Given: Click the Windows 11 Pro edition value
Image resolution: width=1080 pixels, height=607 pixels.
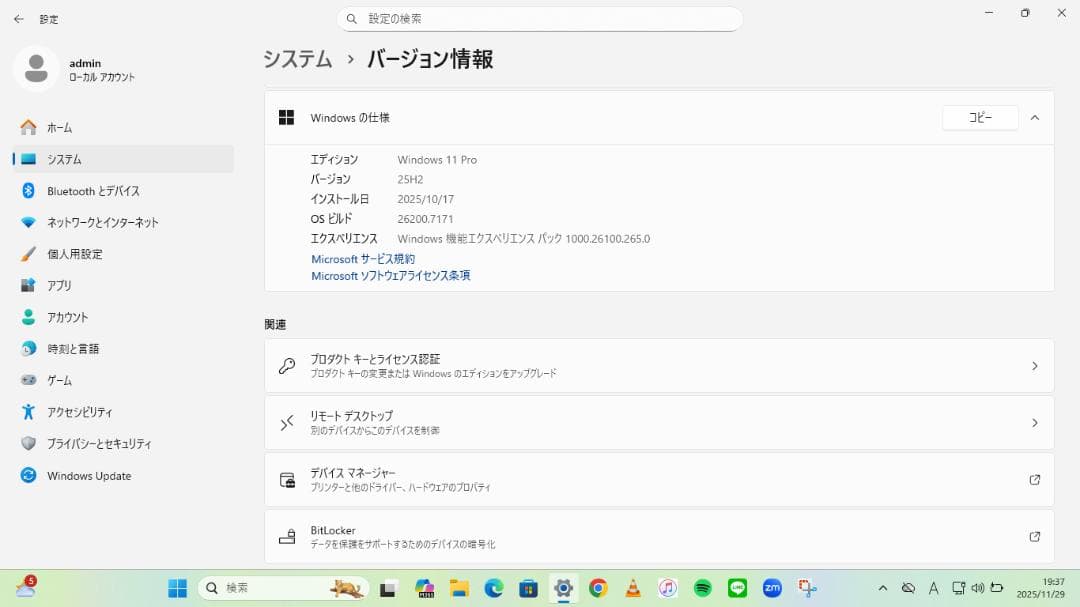Looking at the screenshot, I should (437, 160).
